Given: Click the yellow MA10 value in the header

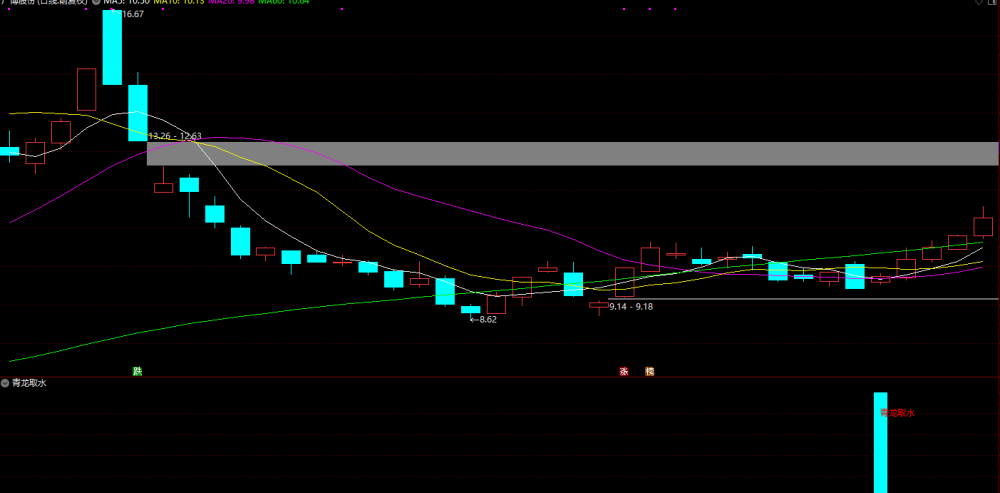Looking at the screenshot, I should coord(179,2).
